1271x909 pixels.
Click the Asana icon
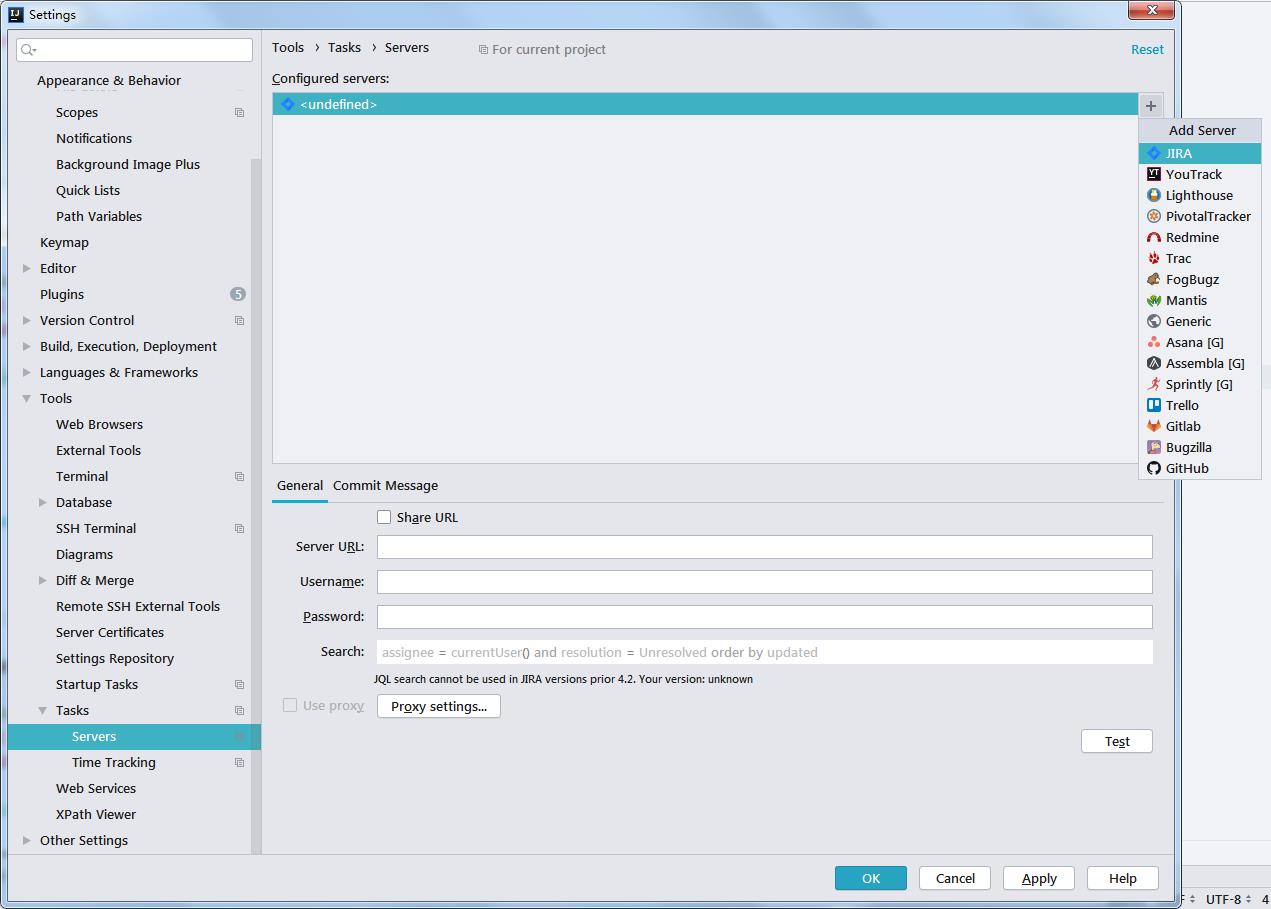pos(1154,342)
